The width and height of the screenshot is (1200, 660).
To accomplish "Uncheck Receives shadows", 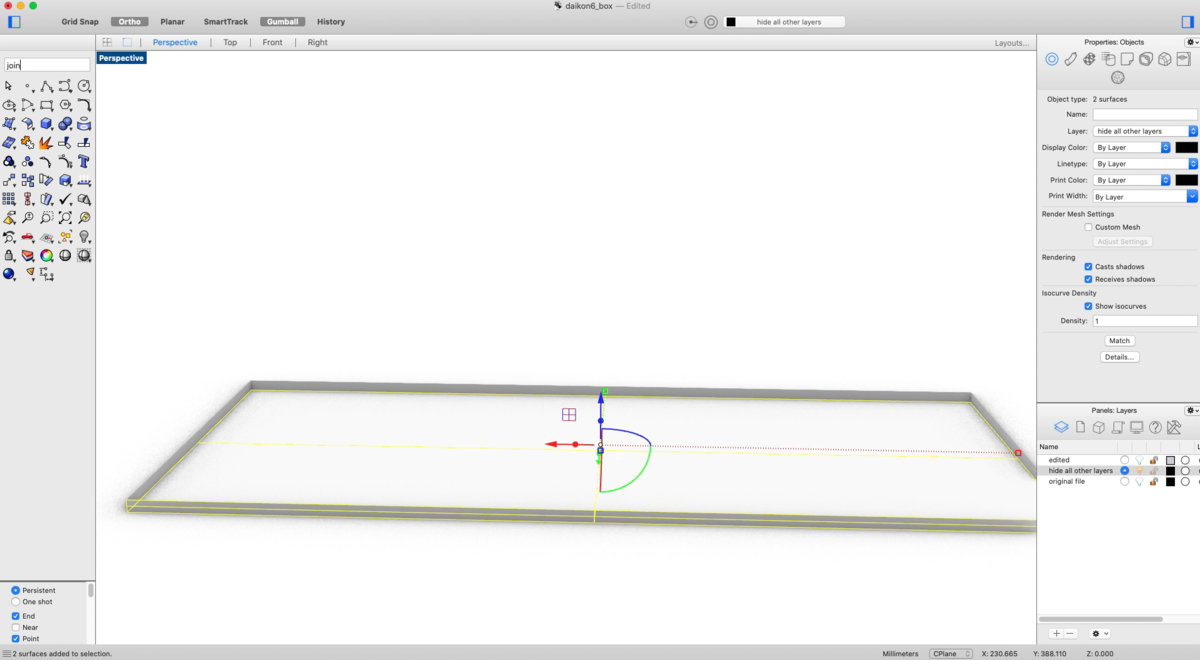I will [x=1088, y=279].
